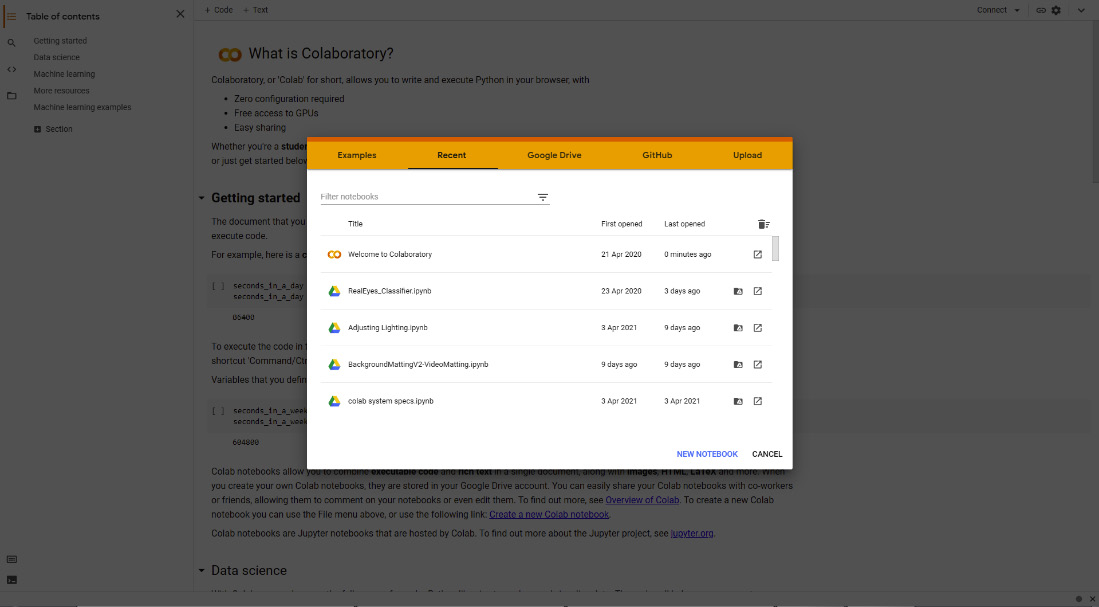Screen dimensions: 1099x607
Task: Visit the jupyter.org link
Action: pyautogui.click(x=692, y=533)
